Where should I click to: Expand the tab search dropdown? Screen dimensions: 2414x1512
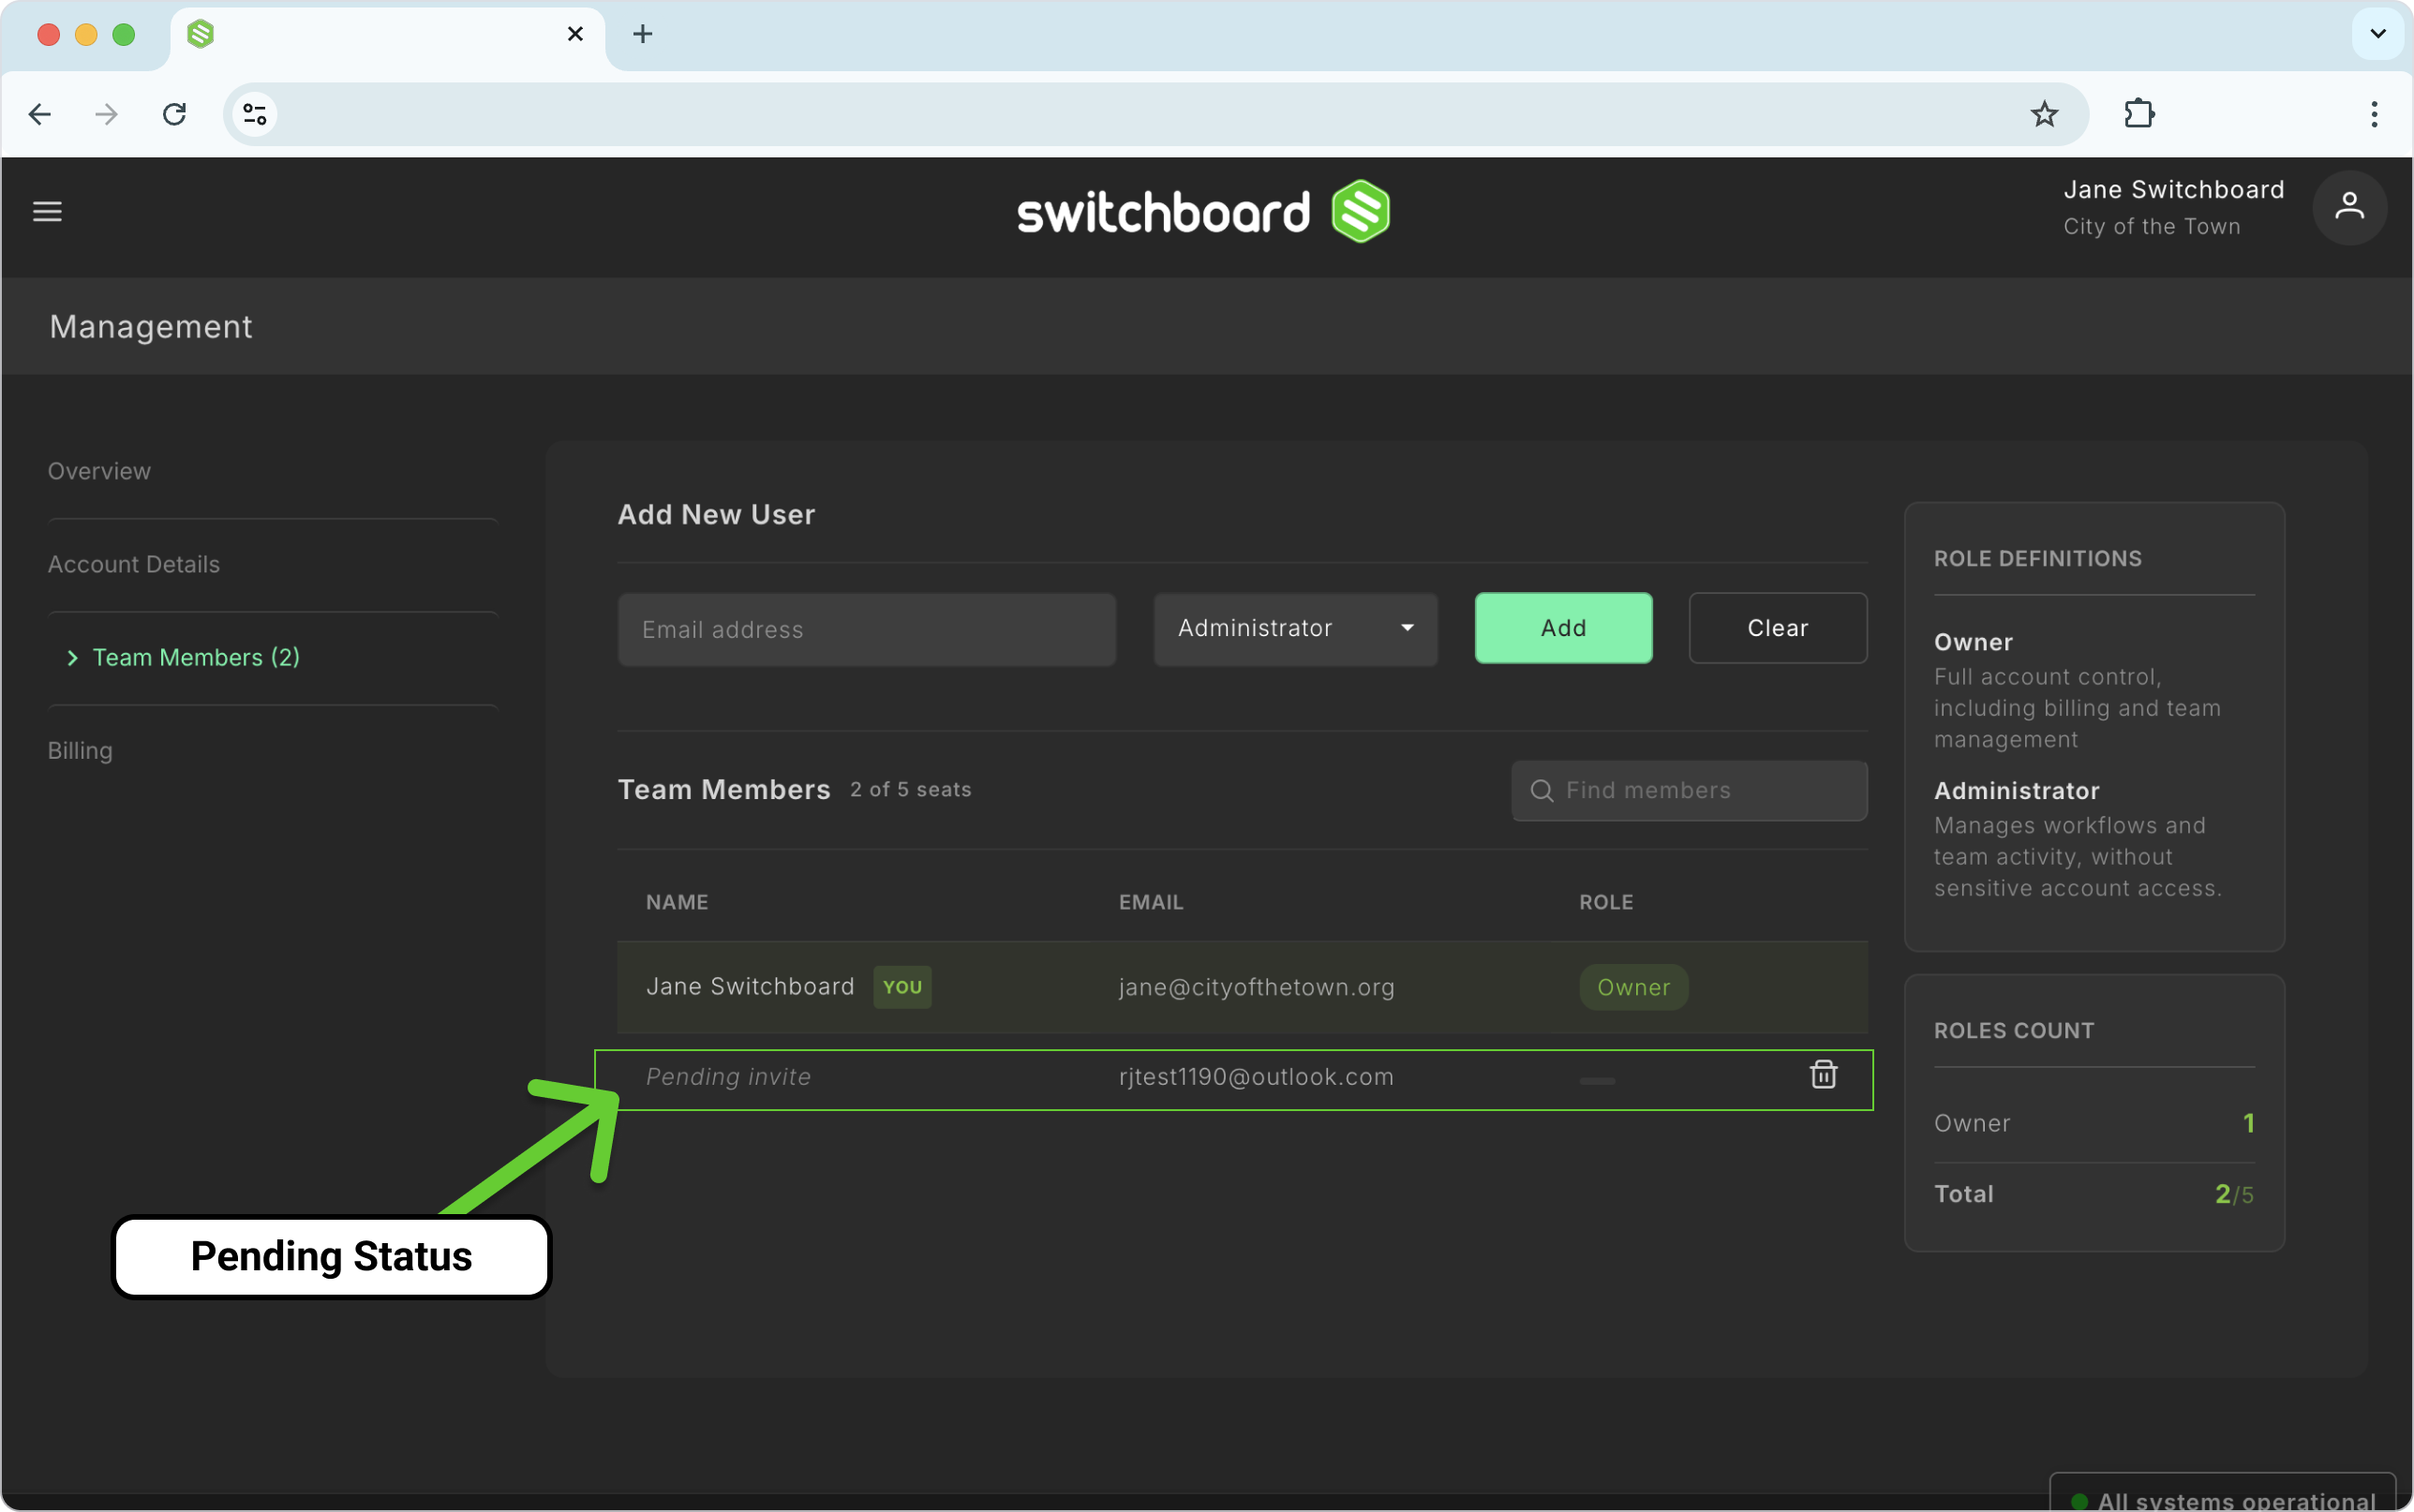pos(2377,34)
